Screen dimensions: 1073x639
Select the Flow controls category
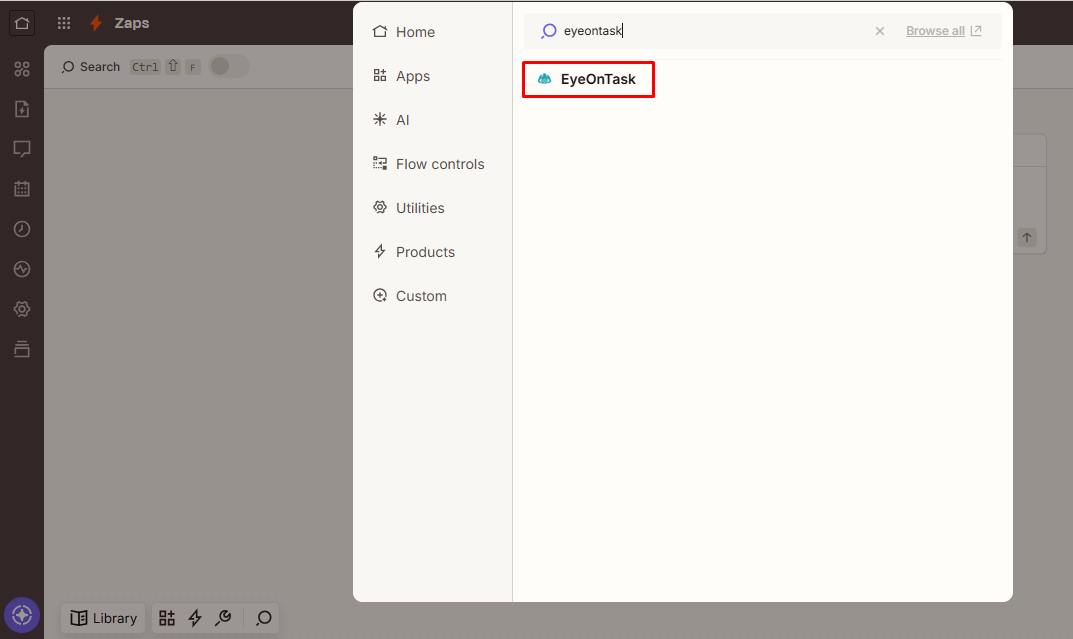click(439, 164)
